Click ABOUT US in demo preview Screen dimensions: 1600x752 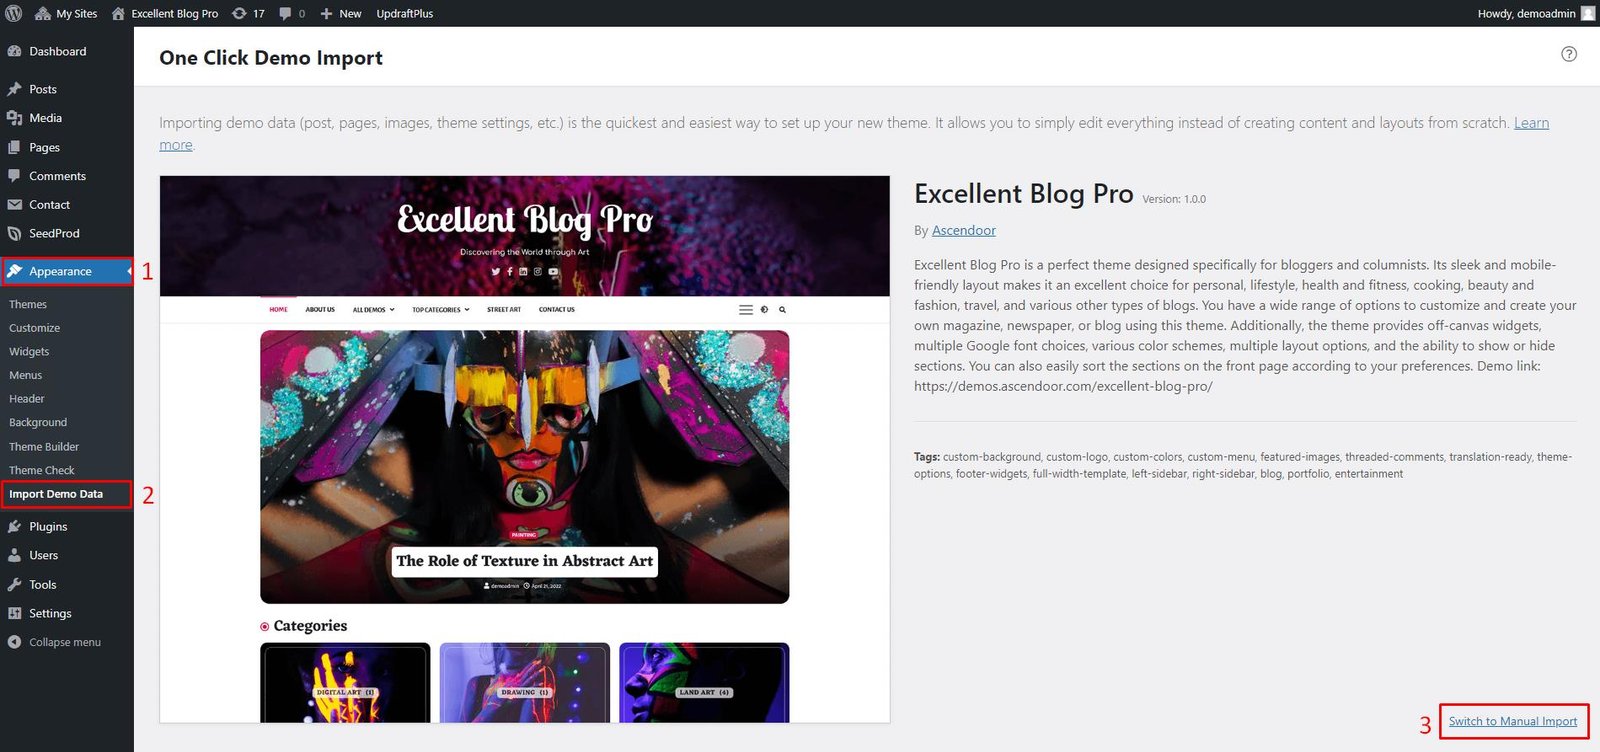[320, 310]
